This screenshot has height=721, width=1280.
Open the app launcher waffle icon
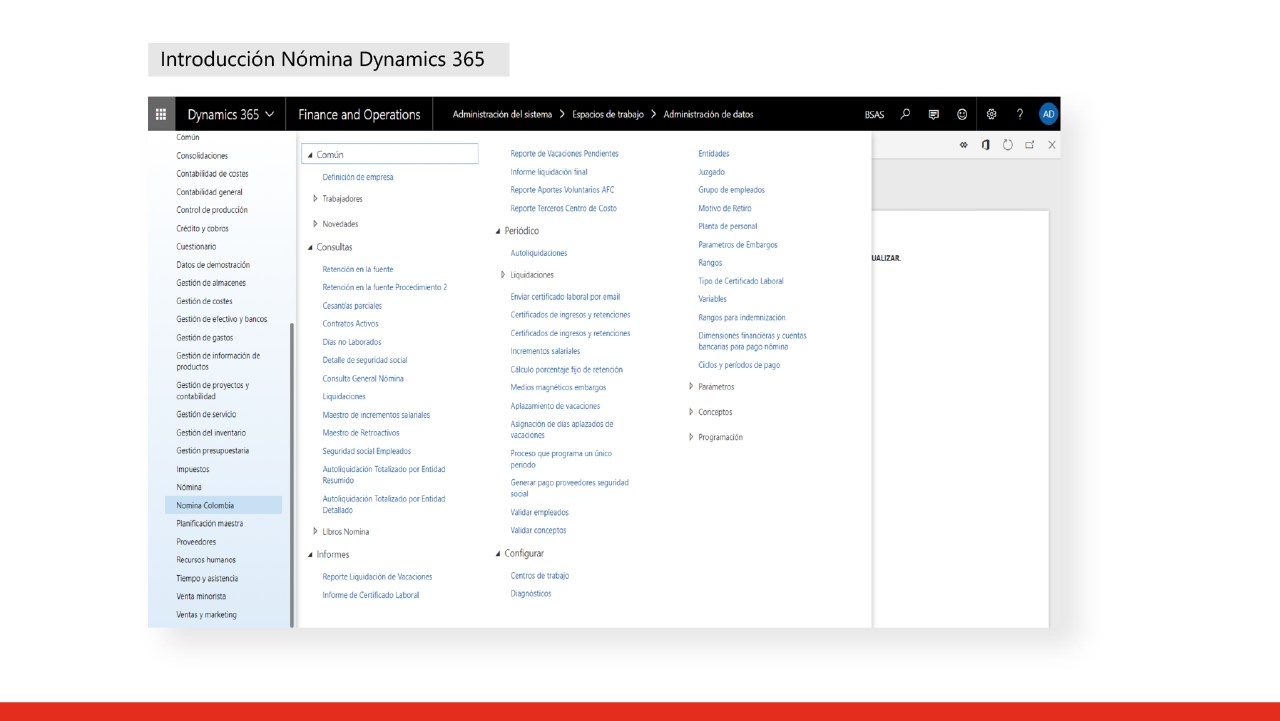[x=161, y=114]
